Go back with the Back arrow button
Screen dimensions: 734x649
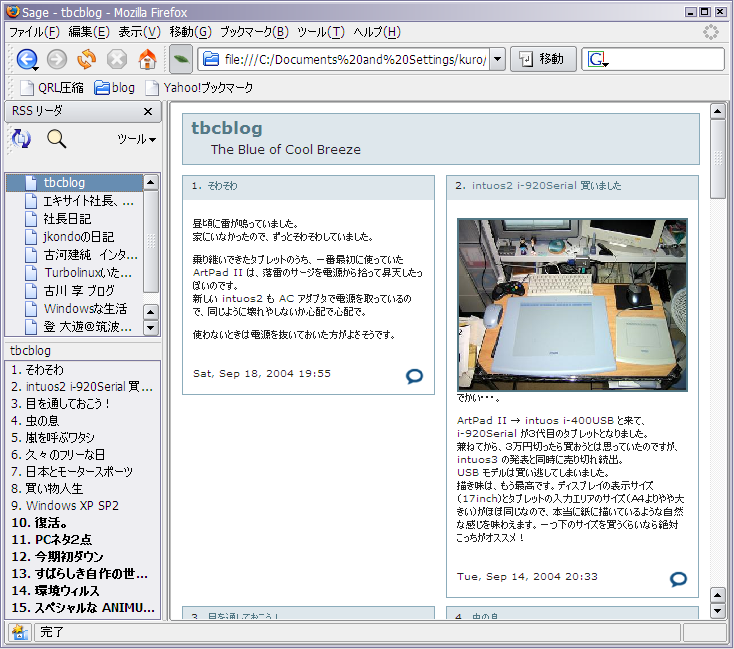click(26, 59)
